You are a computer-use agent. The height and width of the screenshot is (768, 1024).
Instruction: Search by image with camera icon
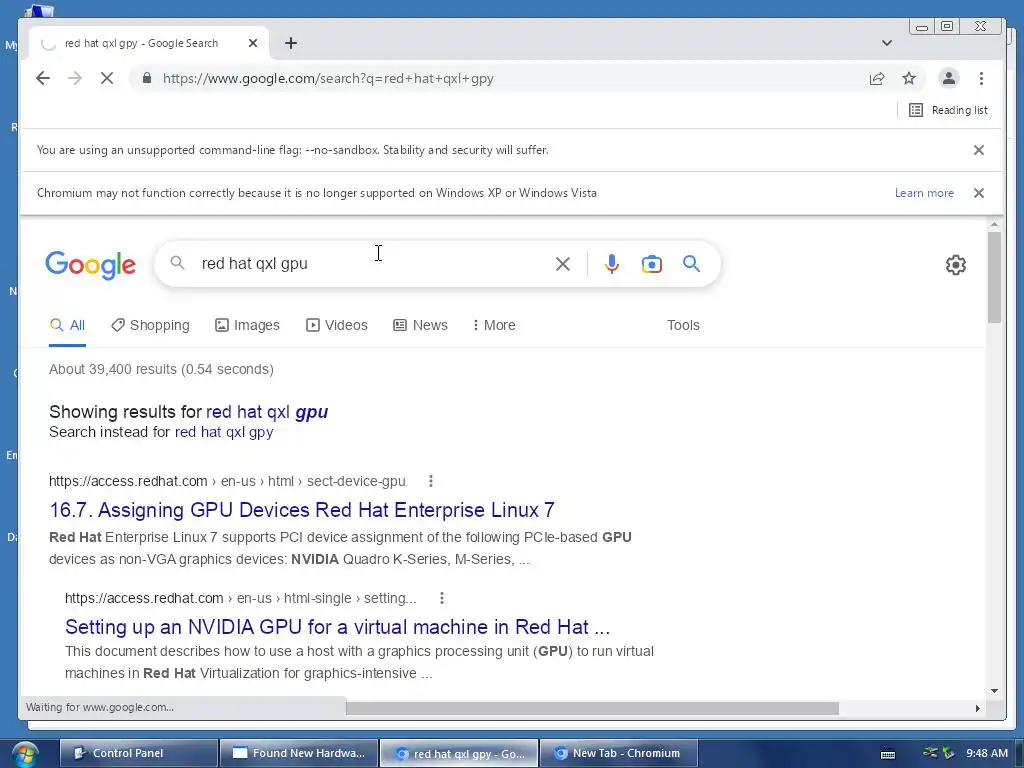[x=651, y=264]
